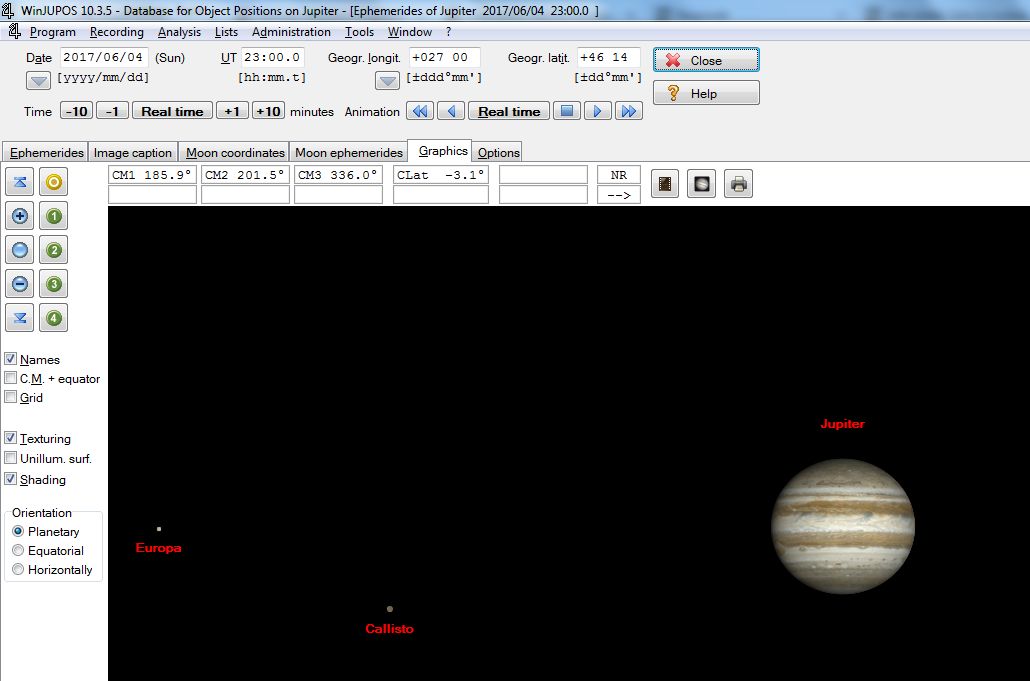The width and height of the screenshot is (1030, 681).
Task: Print the graphic with printer icon
Action: 738,184
